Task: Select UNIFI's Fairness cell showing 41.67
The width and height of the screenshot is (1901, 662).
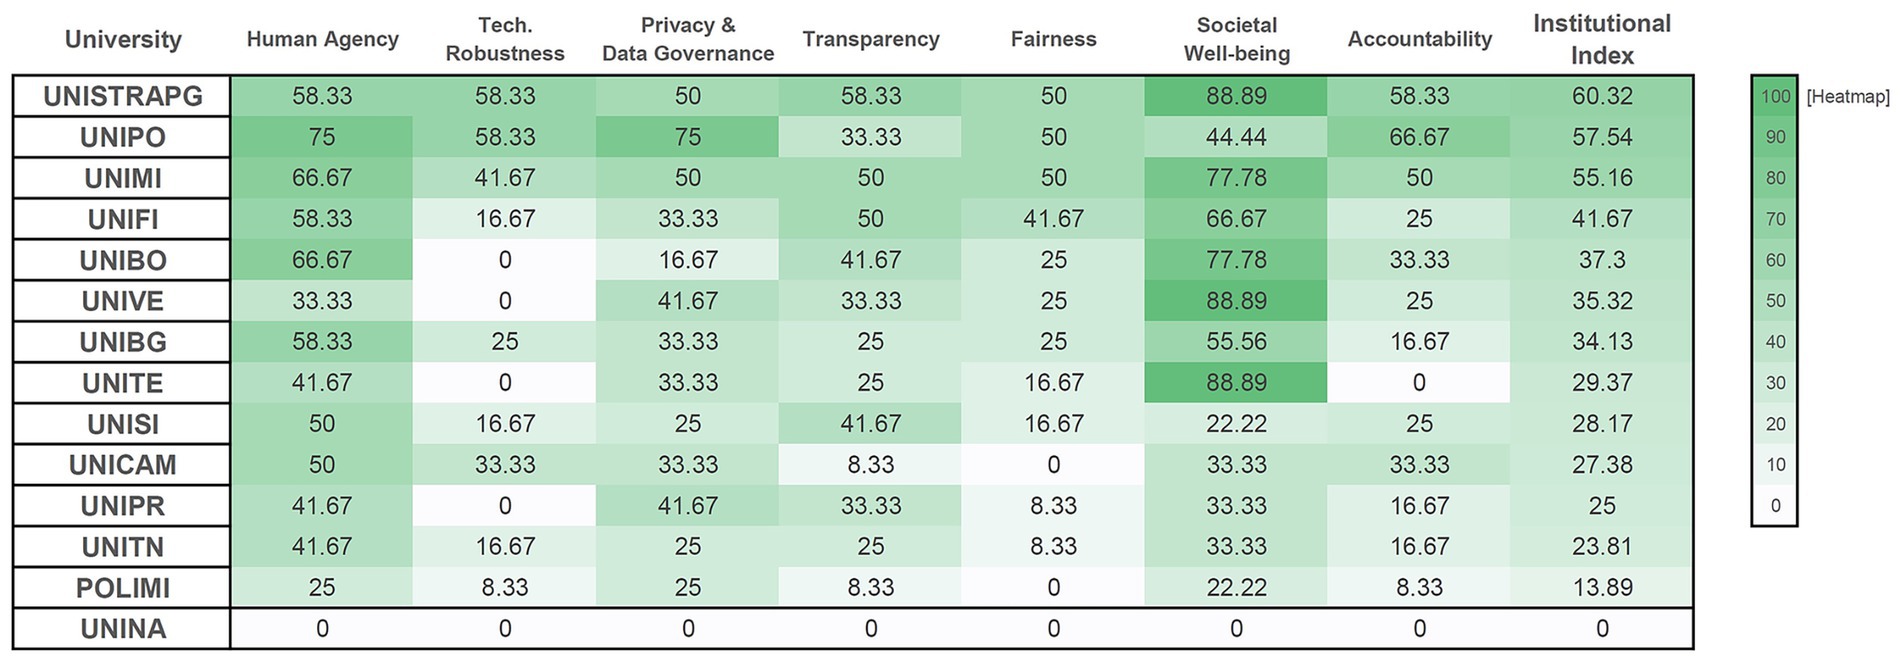Action: click(x=1053, y=219)
